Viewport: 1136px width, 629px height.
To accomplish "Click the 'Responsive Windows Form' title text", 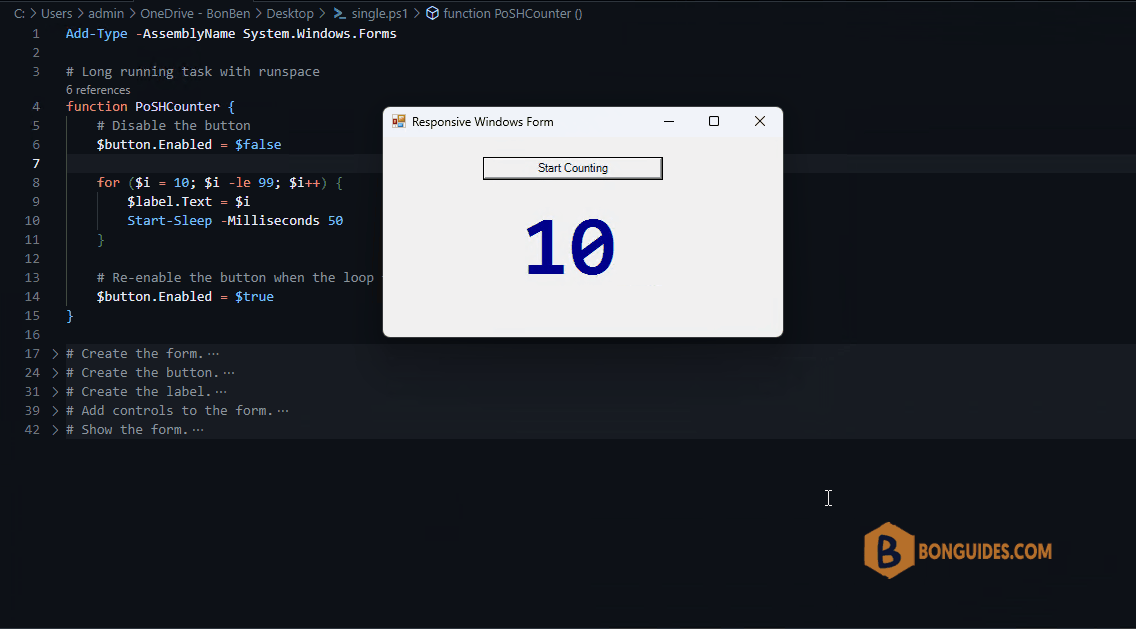I will pos(483,122).
